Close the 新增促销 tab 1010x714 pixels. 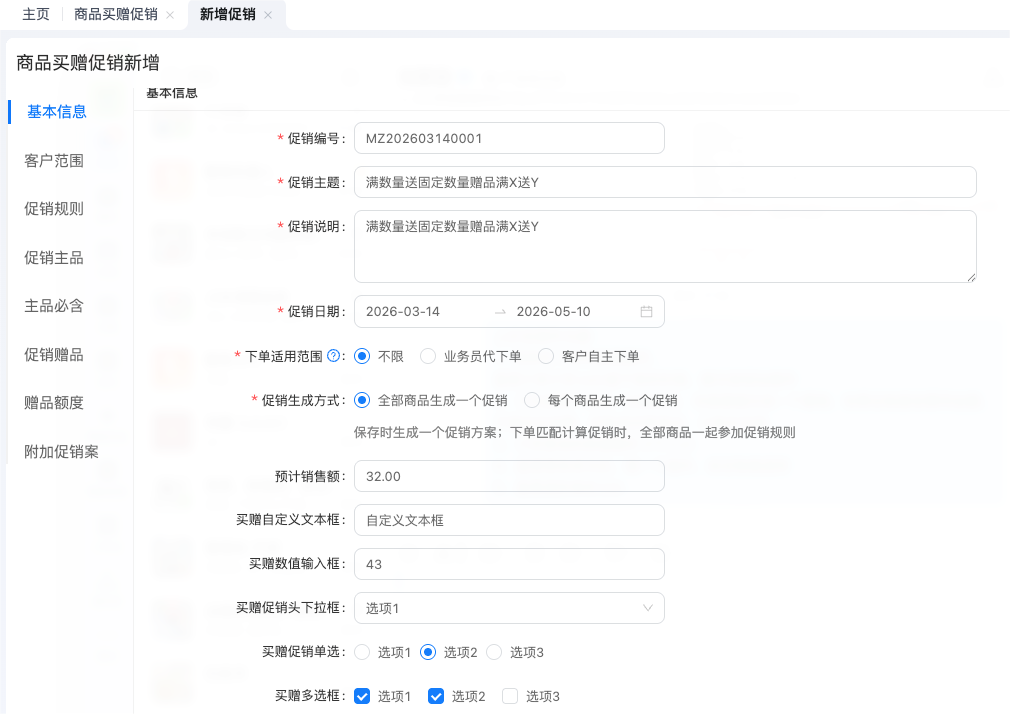[x=268, y=15]
